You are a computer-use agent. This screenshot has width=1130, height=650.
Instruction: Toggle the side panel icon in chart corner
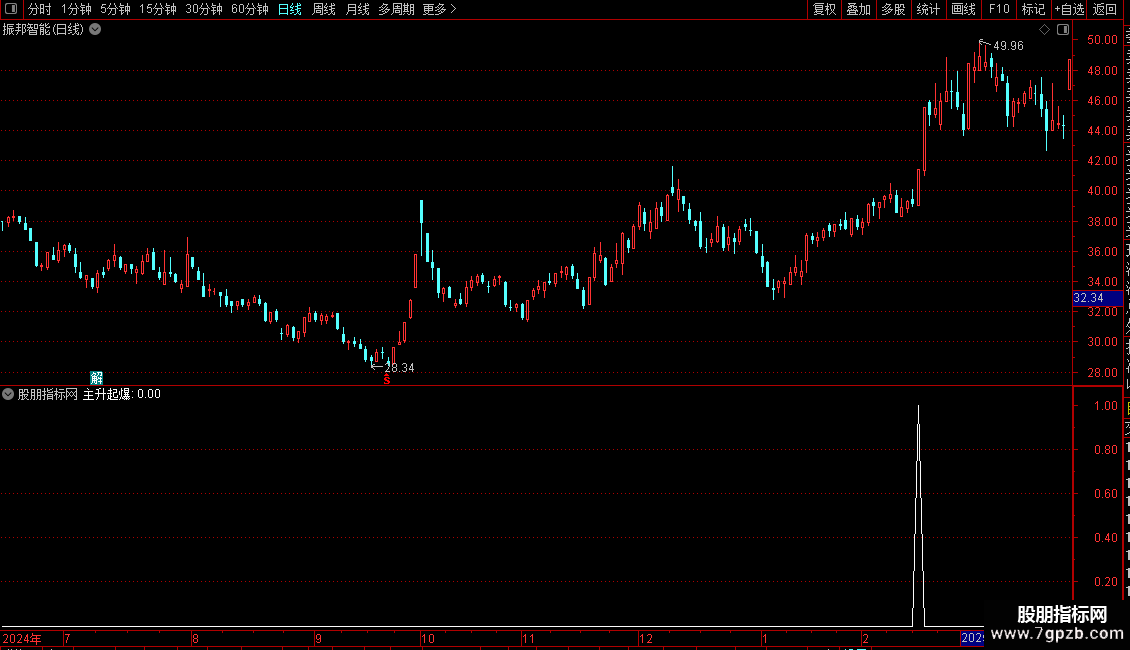1063,30
